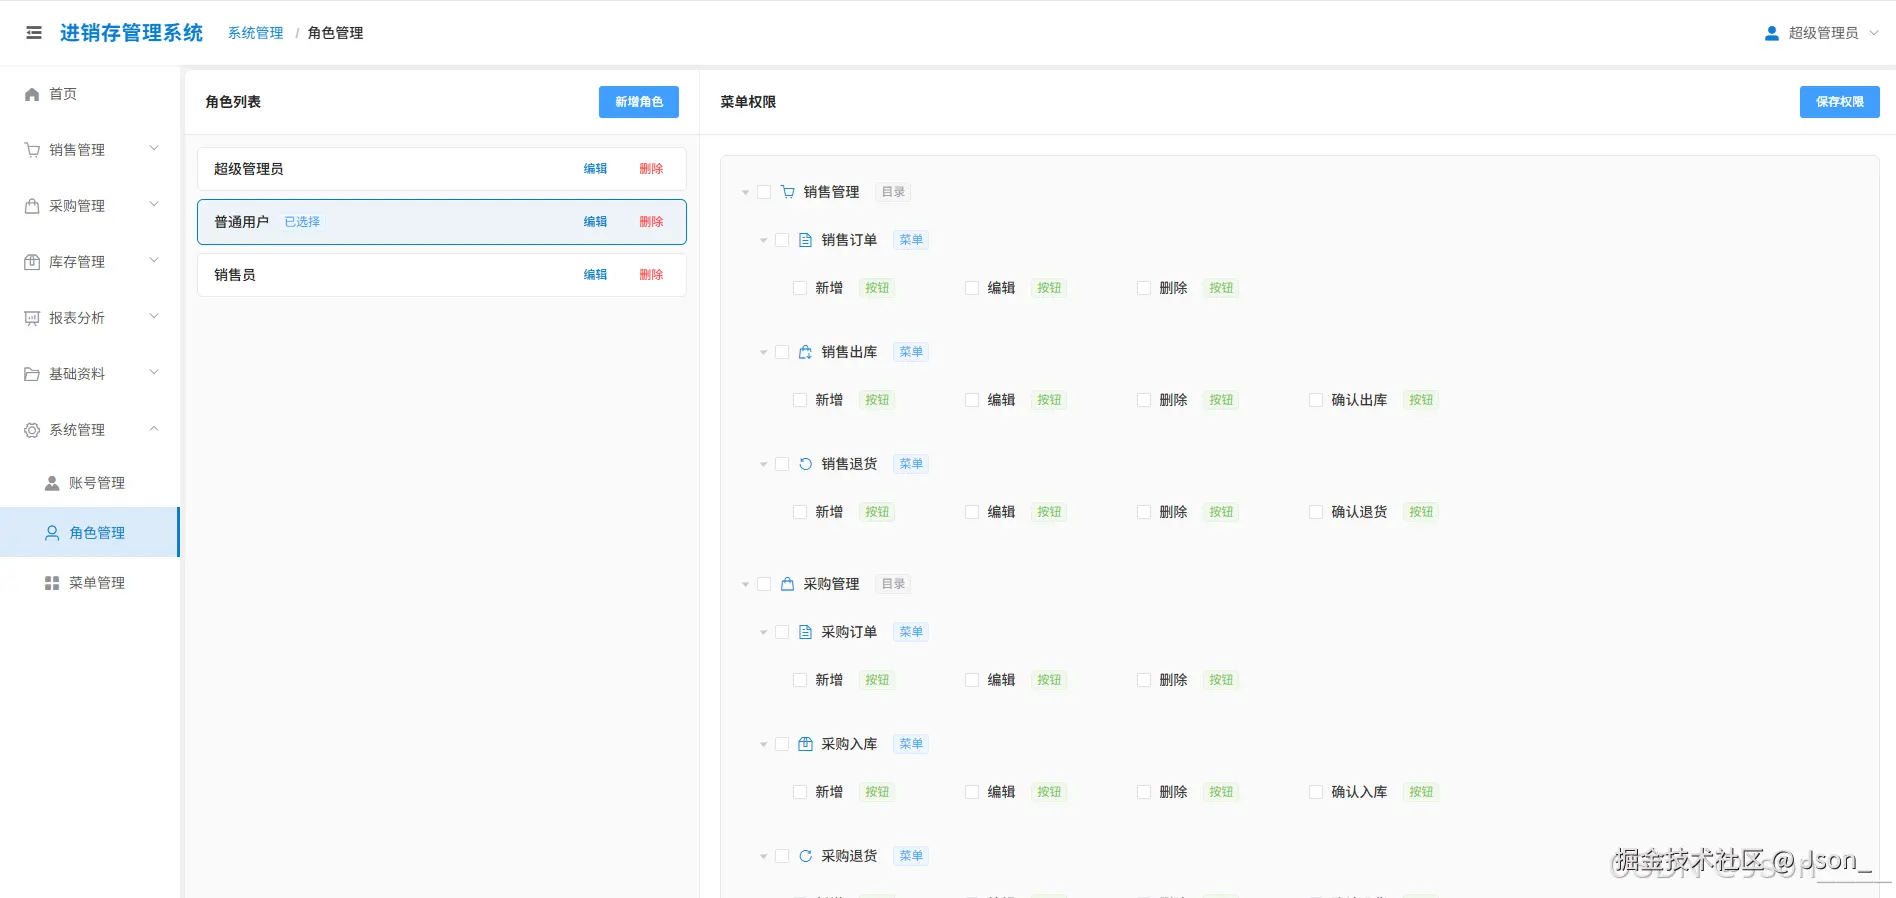Click the user avatar icon at top right
This screenshot has height=898, width=1896.
pyautogui.click(x=1772, y=33)
